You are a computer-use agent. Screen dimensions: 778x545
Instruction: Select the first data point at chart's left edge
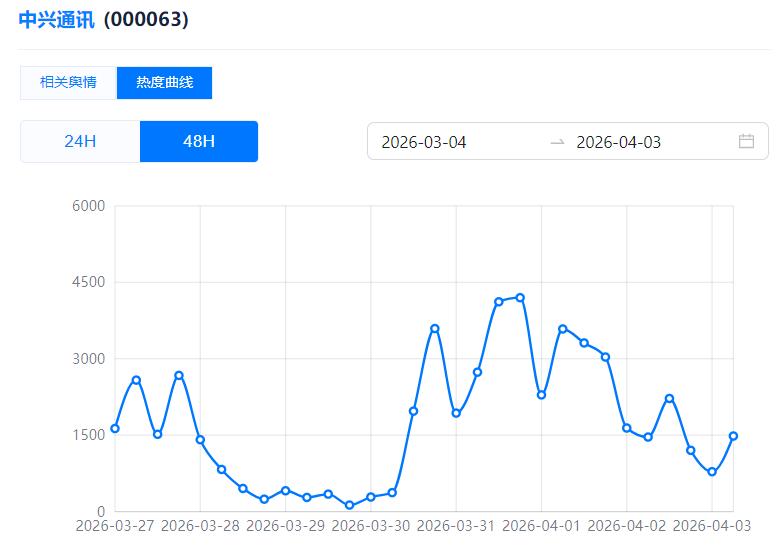coord(115,428)
